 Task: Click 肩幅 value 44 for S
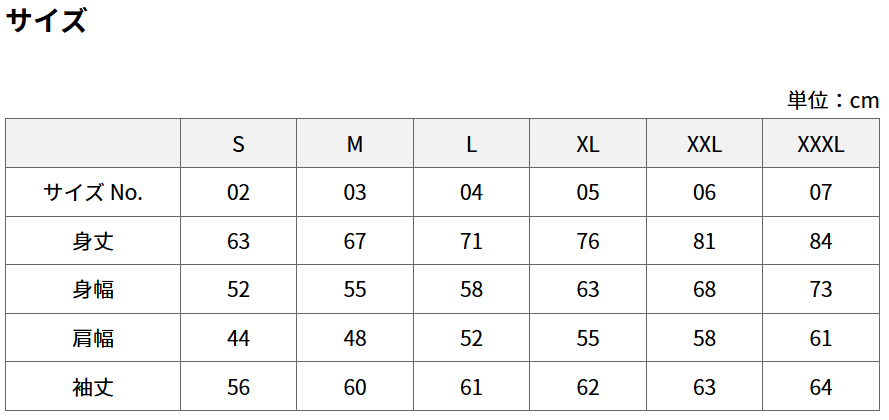(238, 338)
